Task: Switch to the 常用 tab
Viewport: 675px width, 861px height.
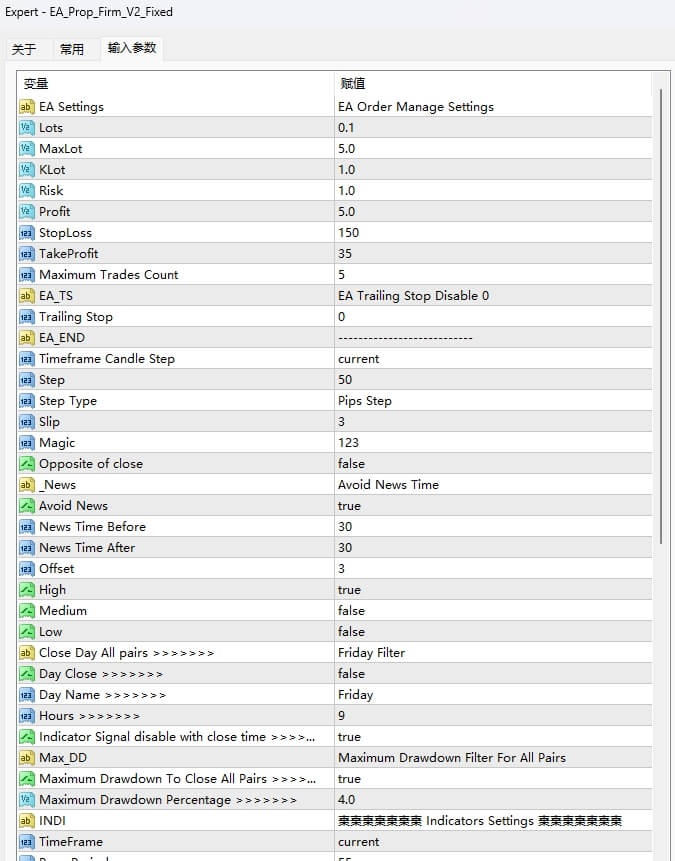Action: click(x=72, y=49)
